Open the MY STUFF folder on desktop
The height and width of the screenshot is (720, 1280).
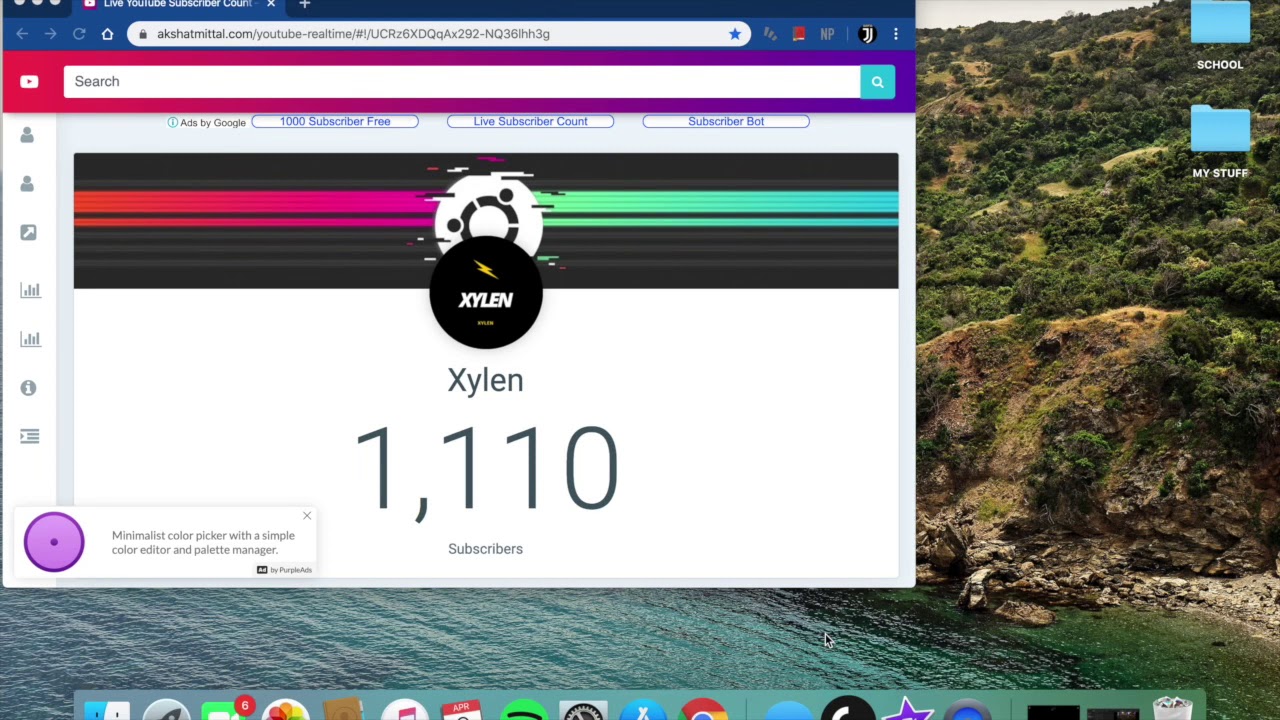point(1220,143)
